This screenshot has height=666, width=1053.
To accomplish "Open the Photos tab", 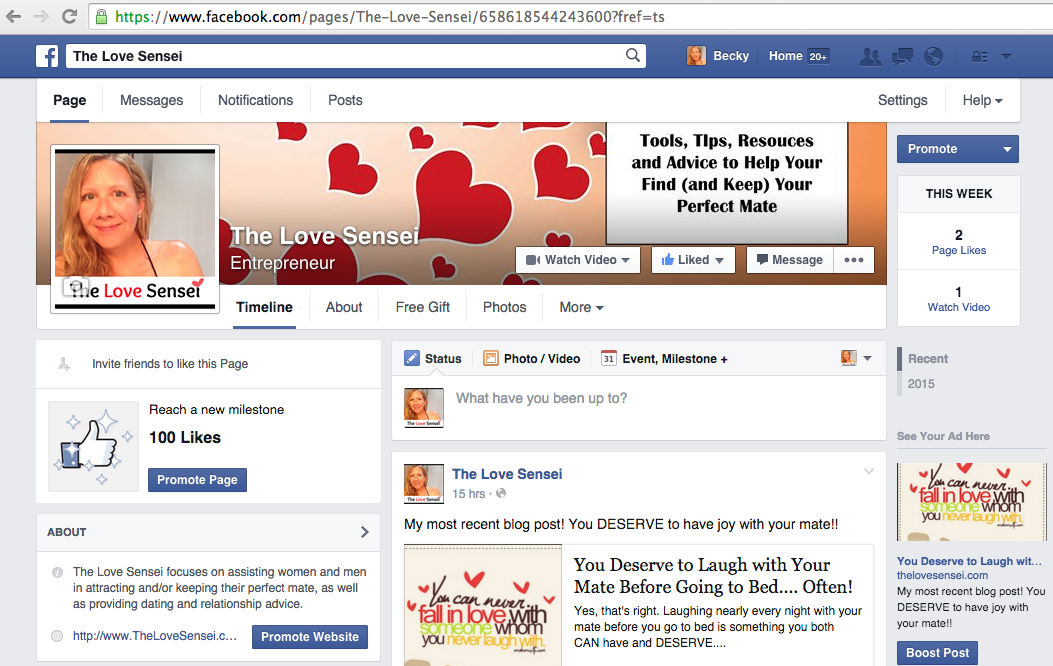I will [504, 307].
